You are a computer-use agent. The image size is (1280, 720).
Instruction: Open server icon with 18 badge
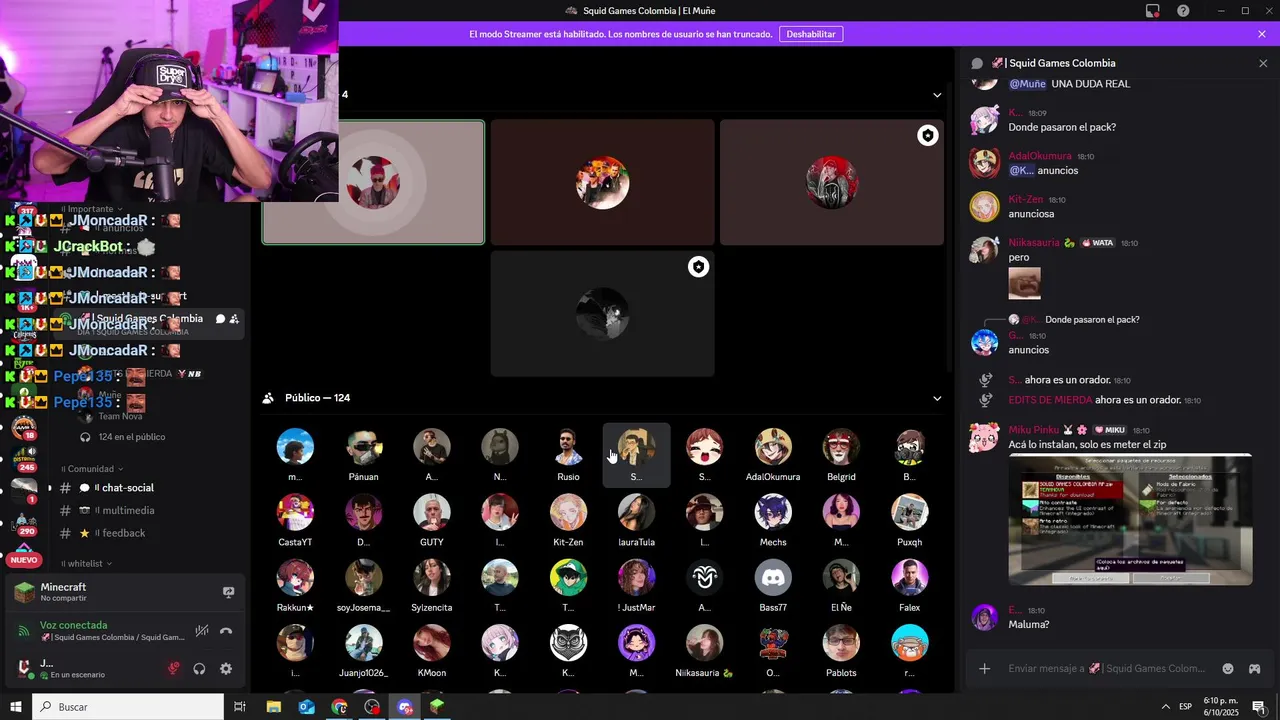23,429
